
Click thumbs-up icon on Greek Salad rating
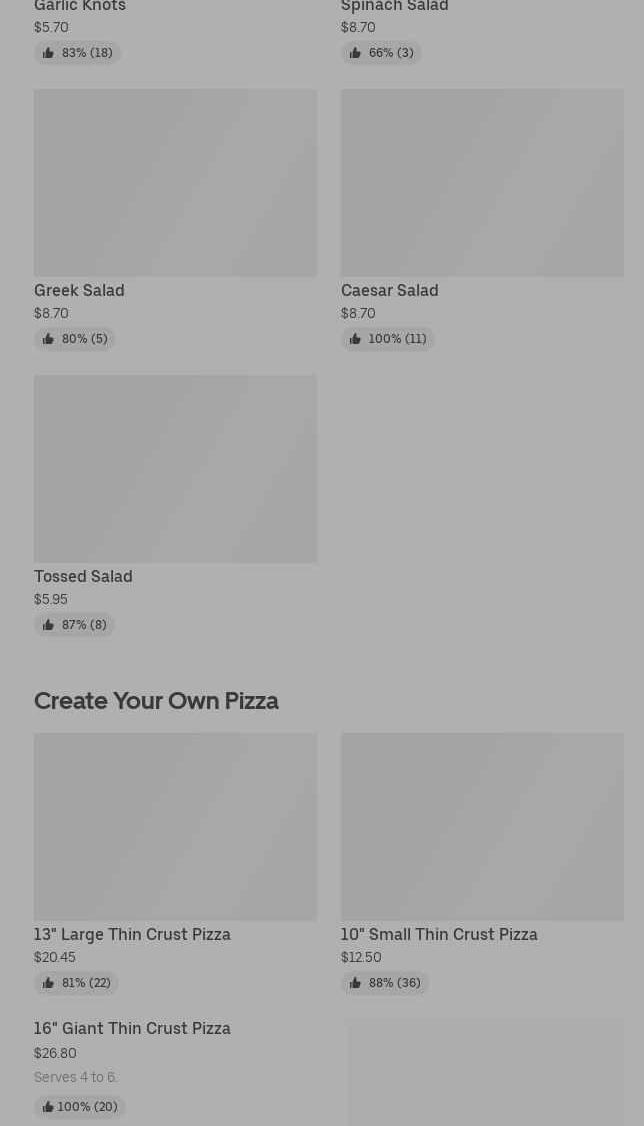click(x=48, y=339)
